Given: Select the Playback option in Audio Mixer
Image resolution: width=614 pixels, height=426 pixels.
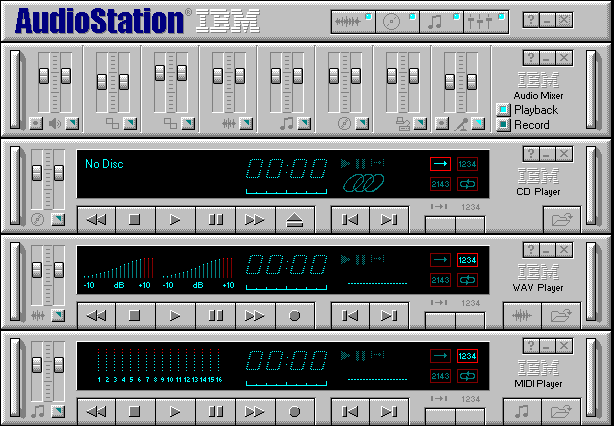Looking at the screenshot, I should coord(503,110).
